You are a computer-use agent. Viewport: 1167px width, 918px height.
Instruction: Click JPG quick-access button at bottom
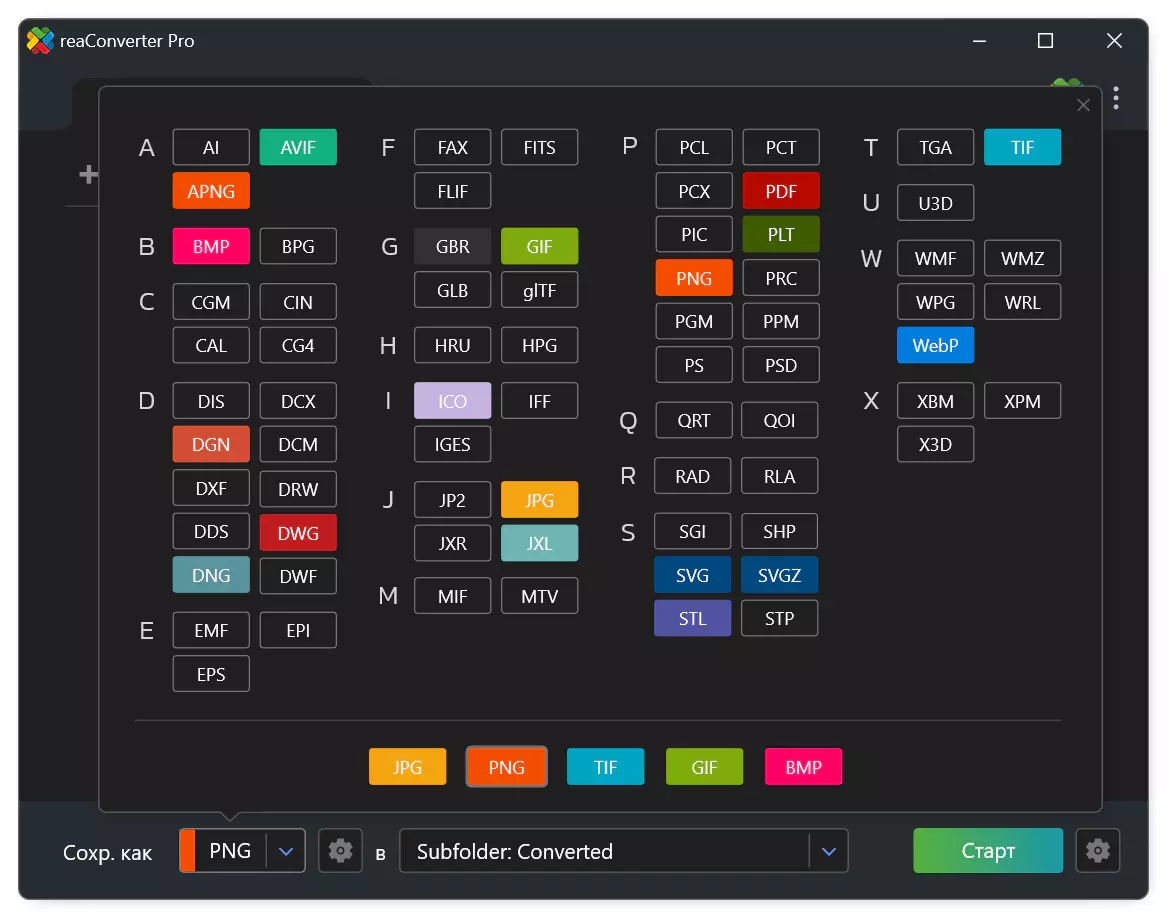(407, 767)
